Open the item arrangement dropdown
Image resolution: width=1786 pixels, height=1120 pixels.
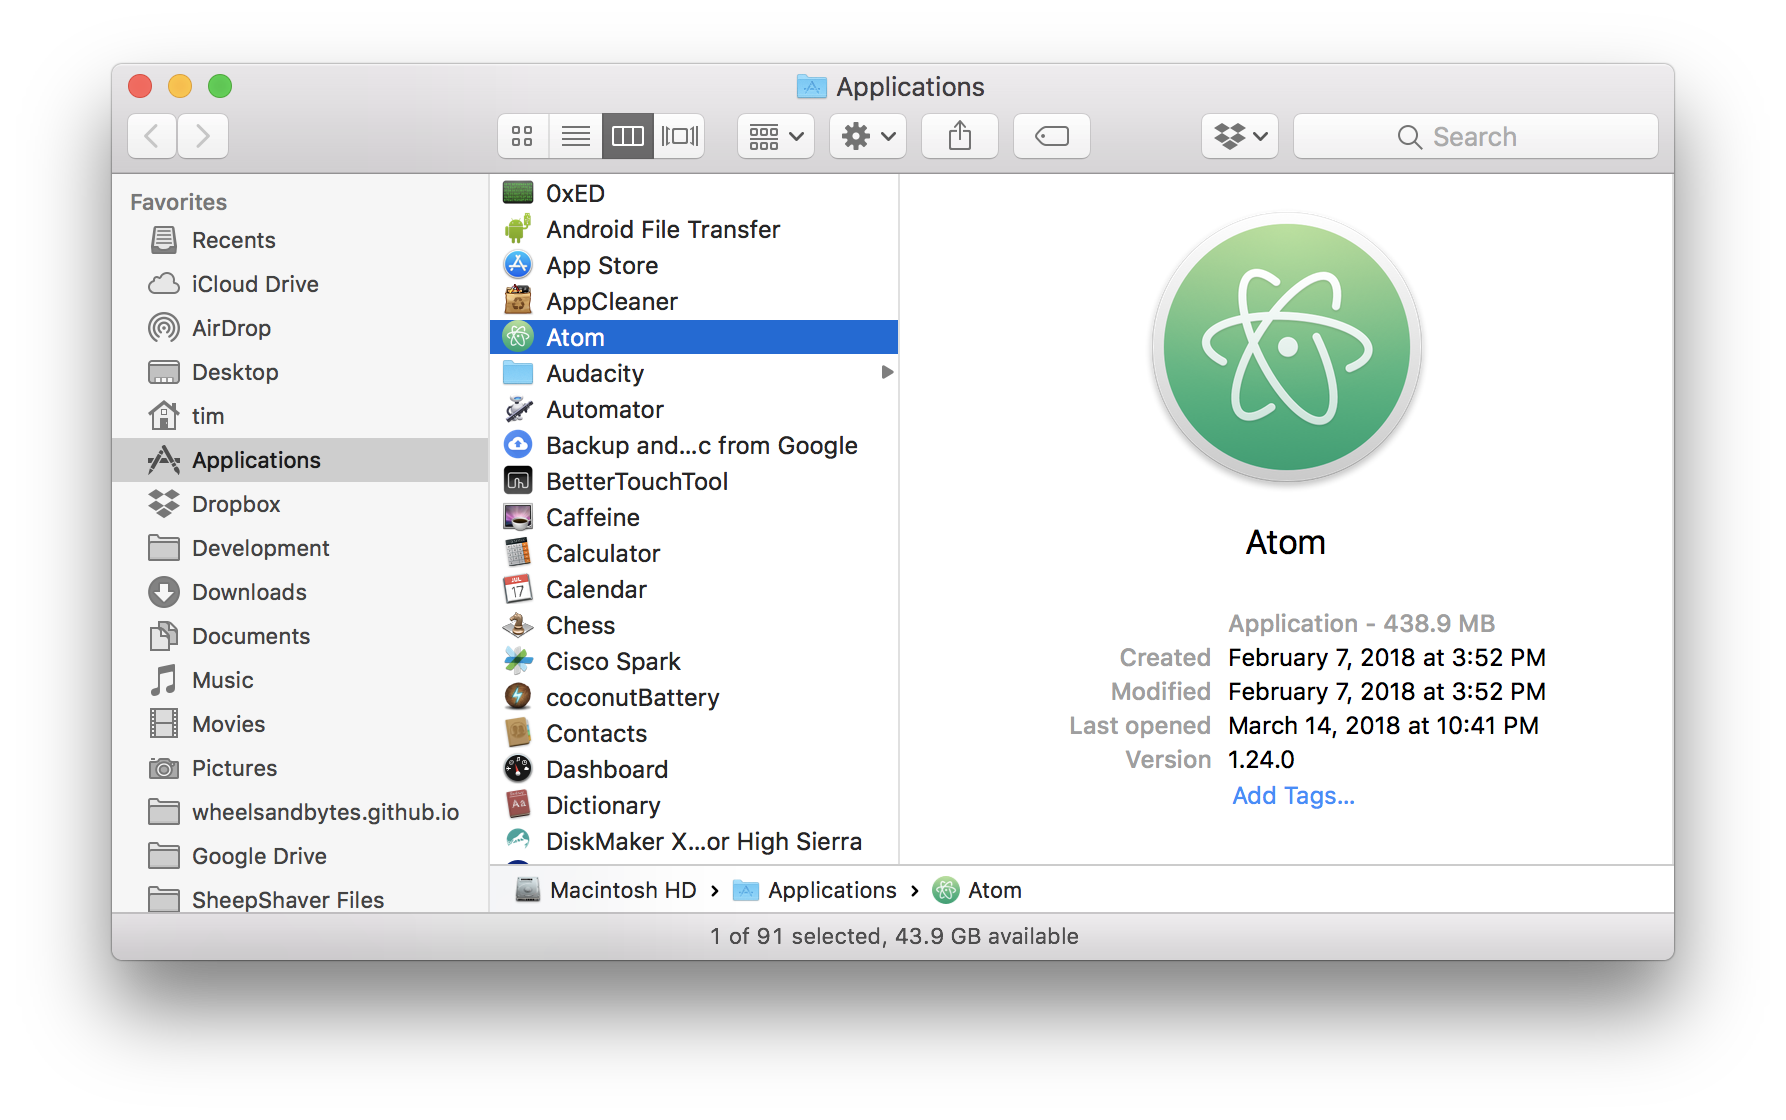click(775, 136)
